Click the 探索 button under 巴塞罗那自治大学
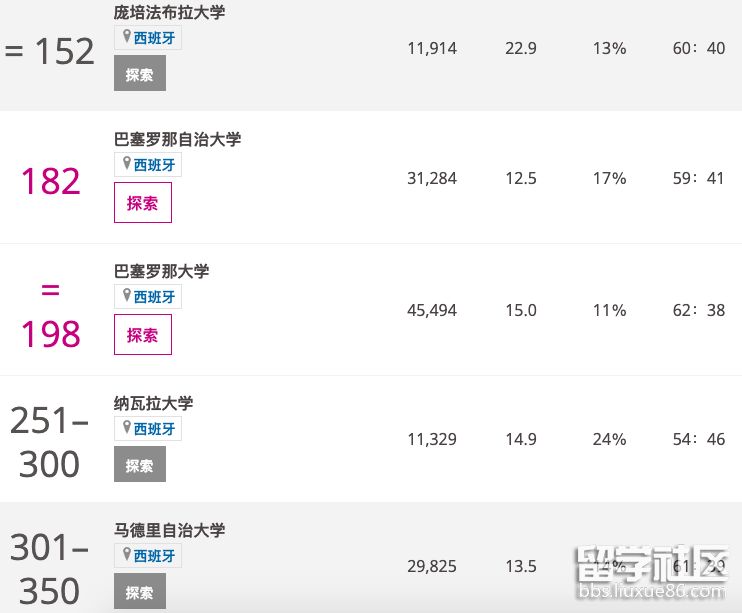 142,203
